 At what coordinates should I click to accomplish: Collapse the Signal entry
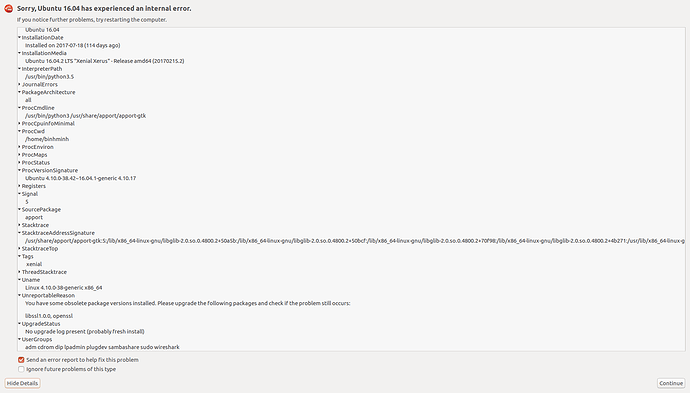coord(19,194)
